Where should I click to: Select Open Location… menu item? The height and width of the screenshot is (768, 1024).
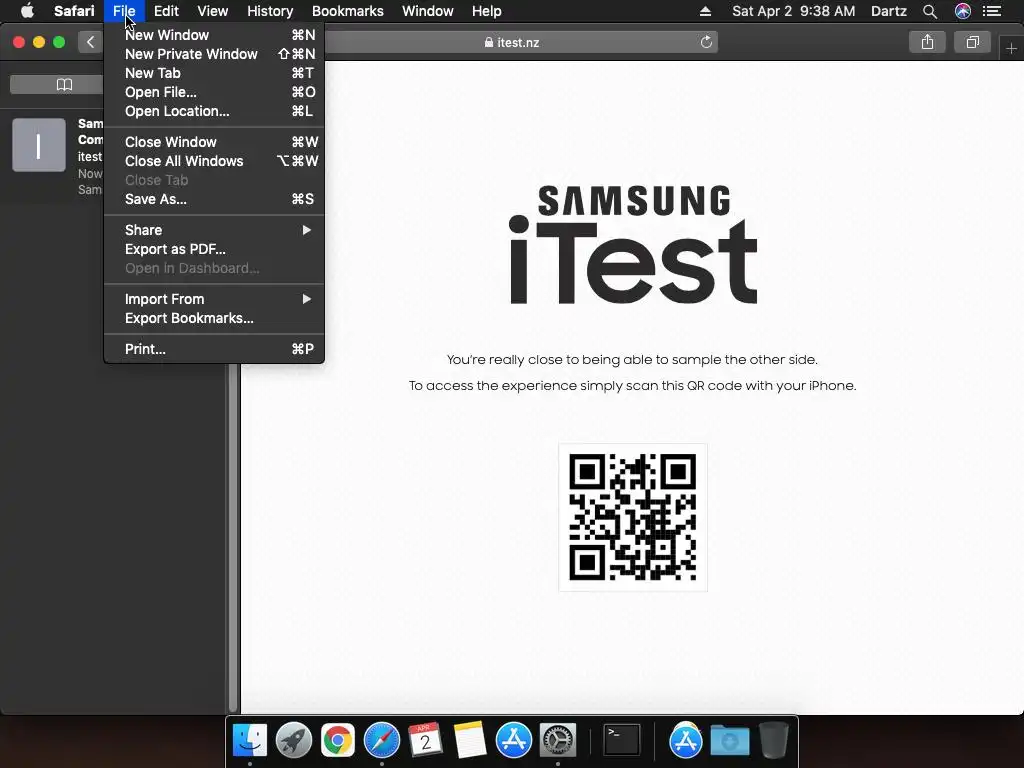214,111
